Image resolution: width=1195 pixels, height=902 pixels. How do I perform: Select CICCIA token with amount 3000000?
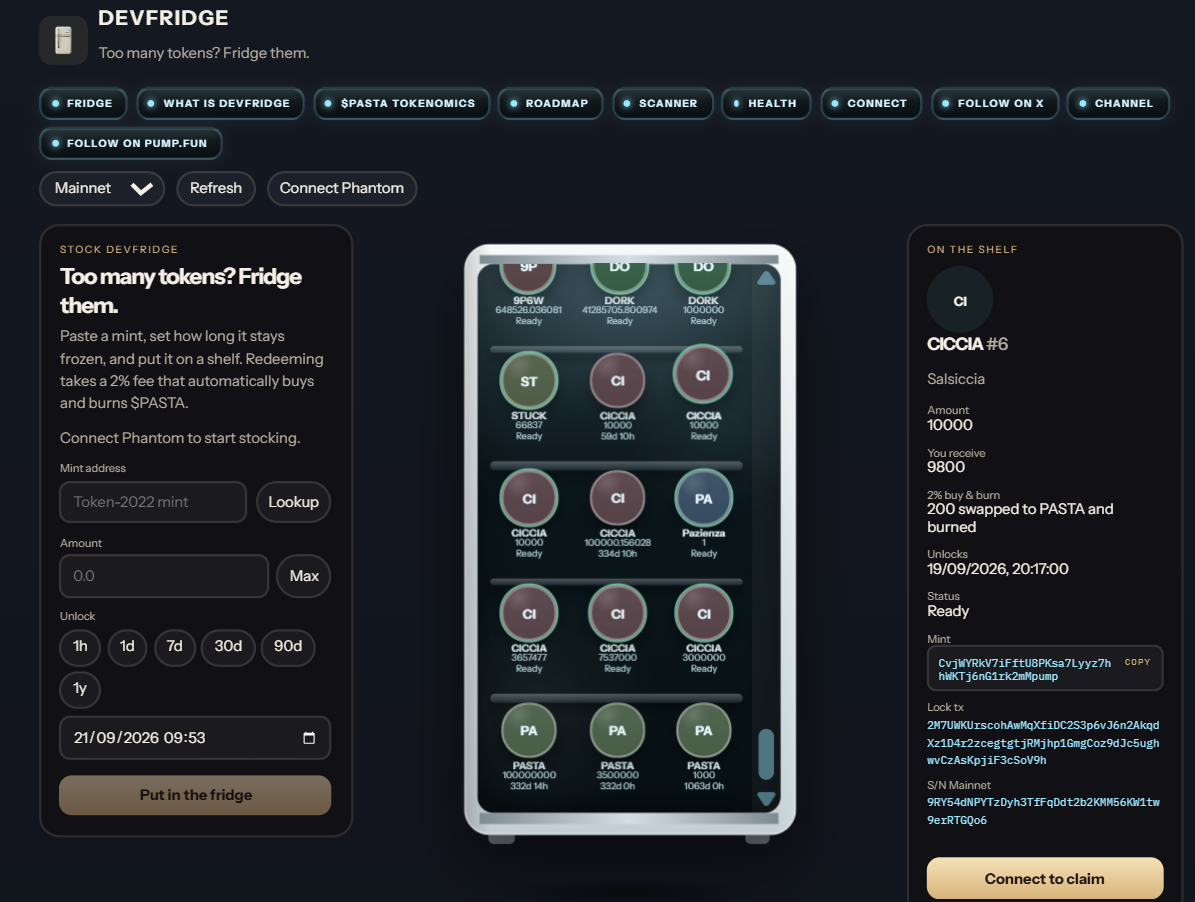pos(703,614)
